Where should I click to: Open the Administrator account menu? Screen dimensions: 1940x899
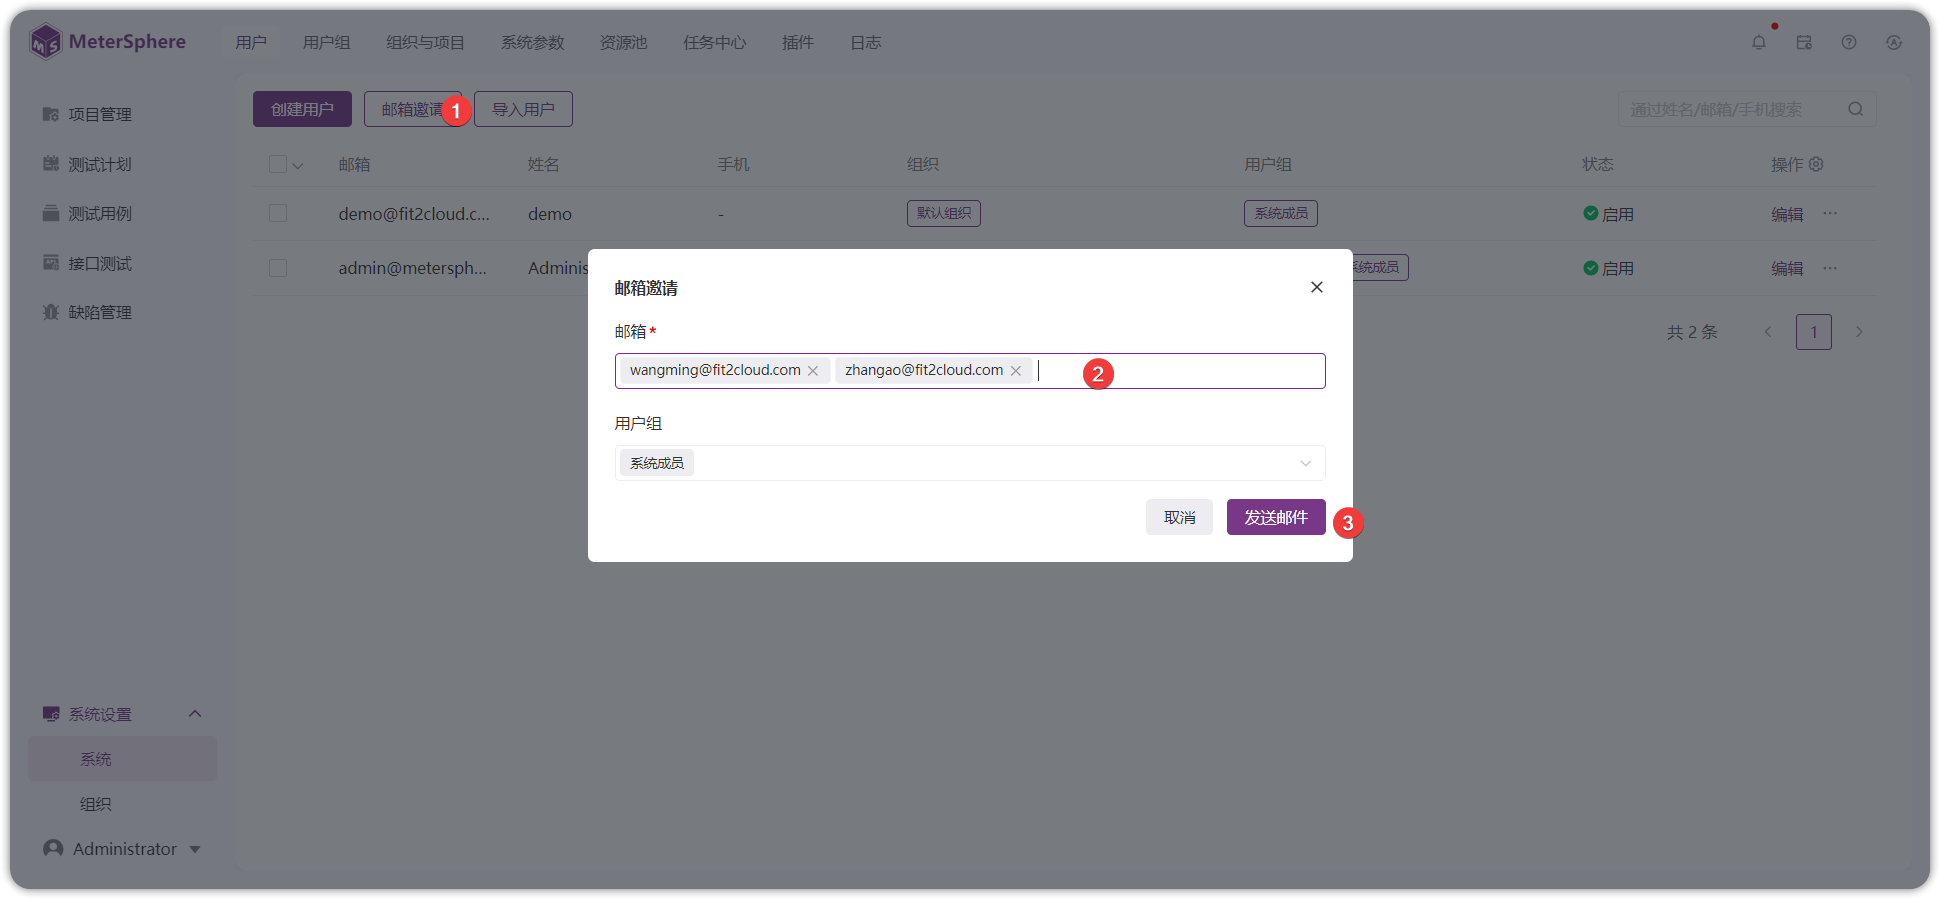(122, 848)
